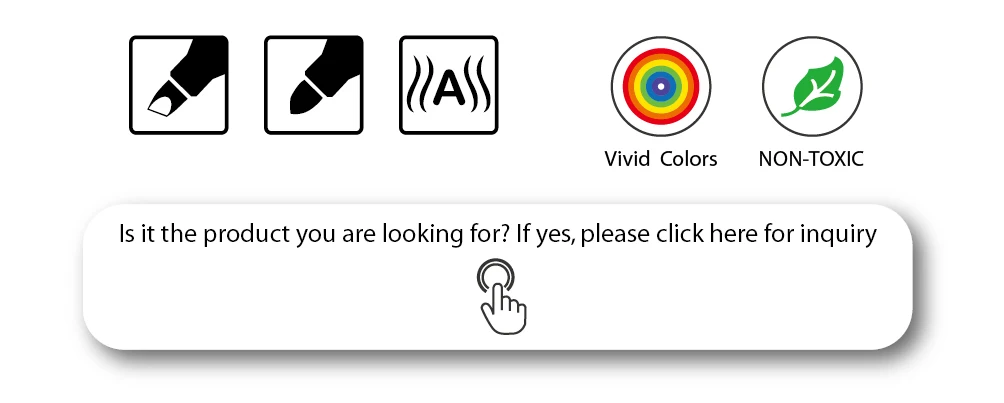Click the rainbow Vivid Colors circle icon

point(661,86)
